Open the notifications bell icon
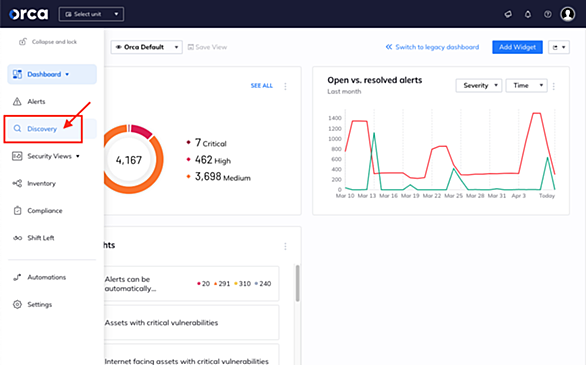Image resolution: width=586 pixels, height=365 pixels. 528,14
